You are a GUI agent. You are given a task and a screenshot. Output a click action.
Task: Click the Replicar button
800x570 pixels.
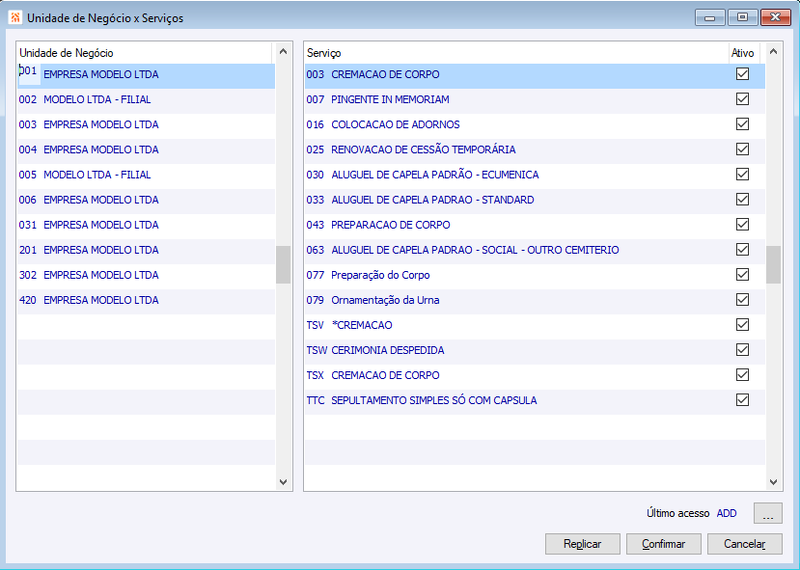point(582,544)
